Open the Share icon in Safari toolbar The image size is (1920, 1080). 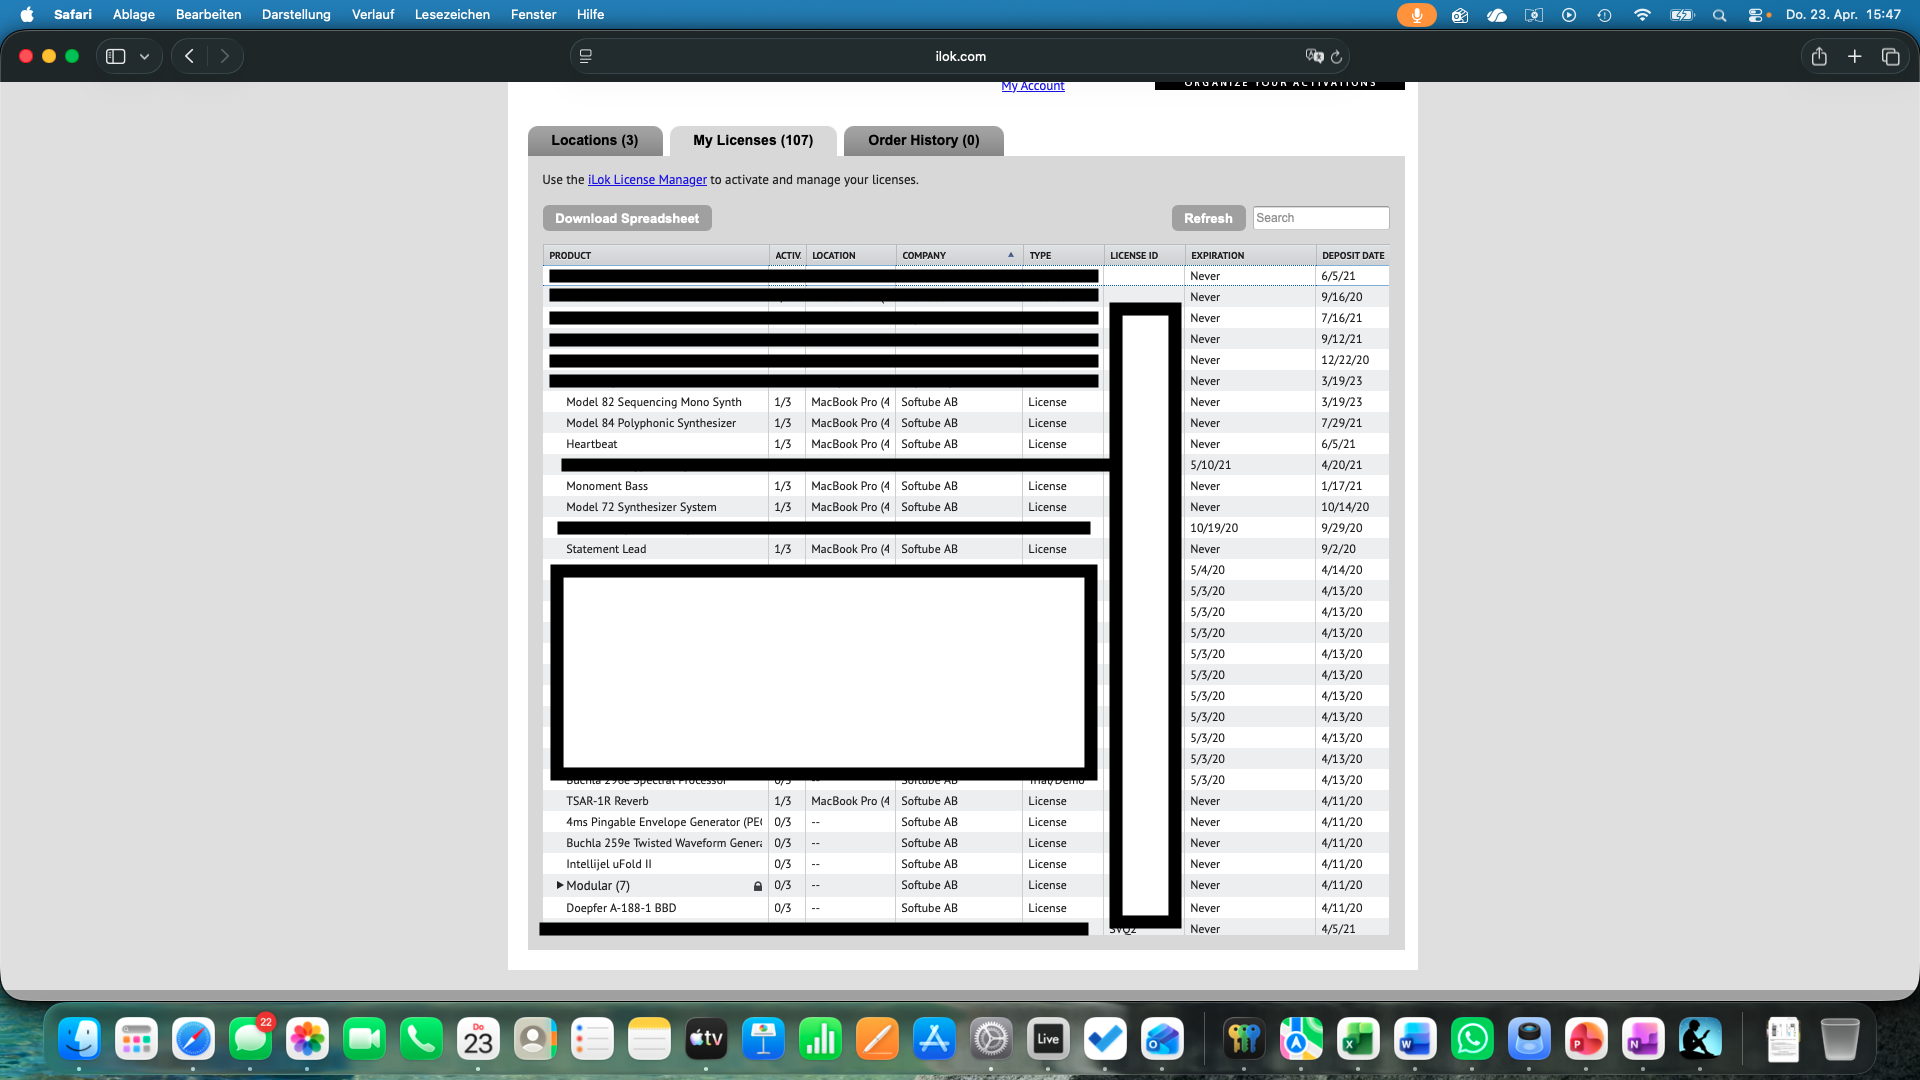pyautogui.click(x=1819, y=57)
